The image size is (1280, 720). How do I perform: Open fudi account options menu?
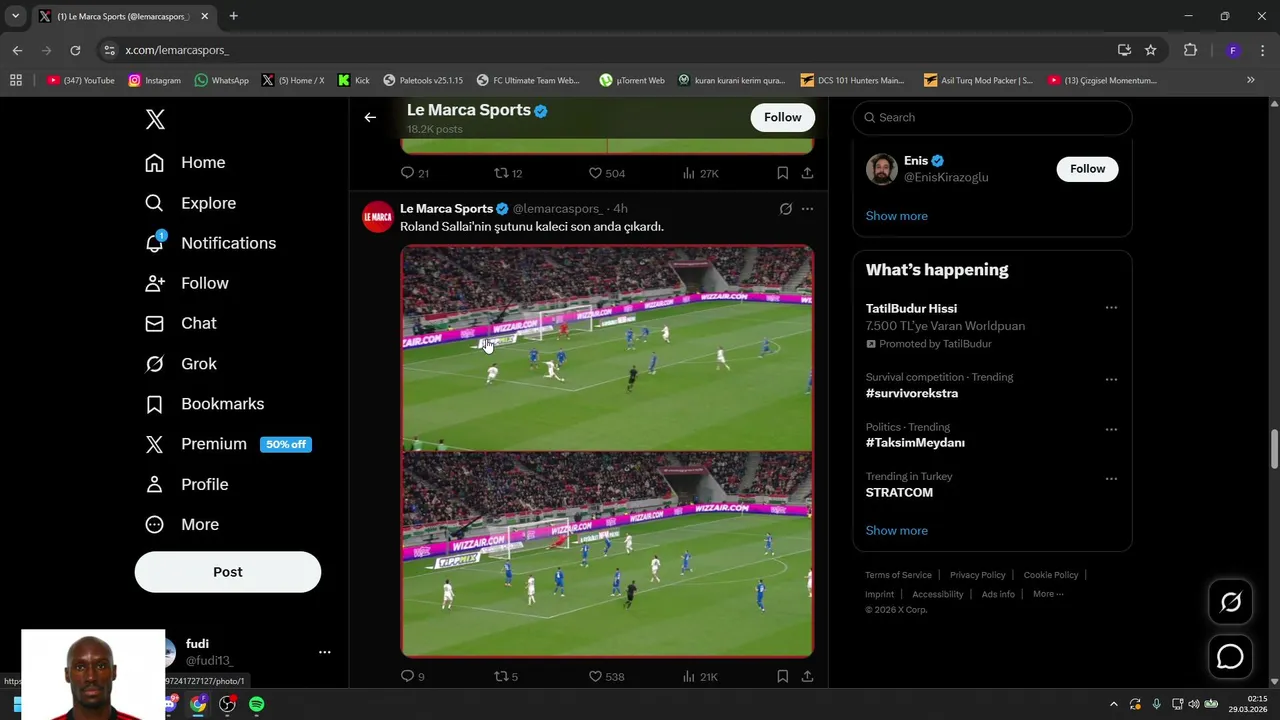point(324,652)
